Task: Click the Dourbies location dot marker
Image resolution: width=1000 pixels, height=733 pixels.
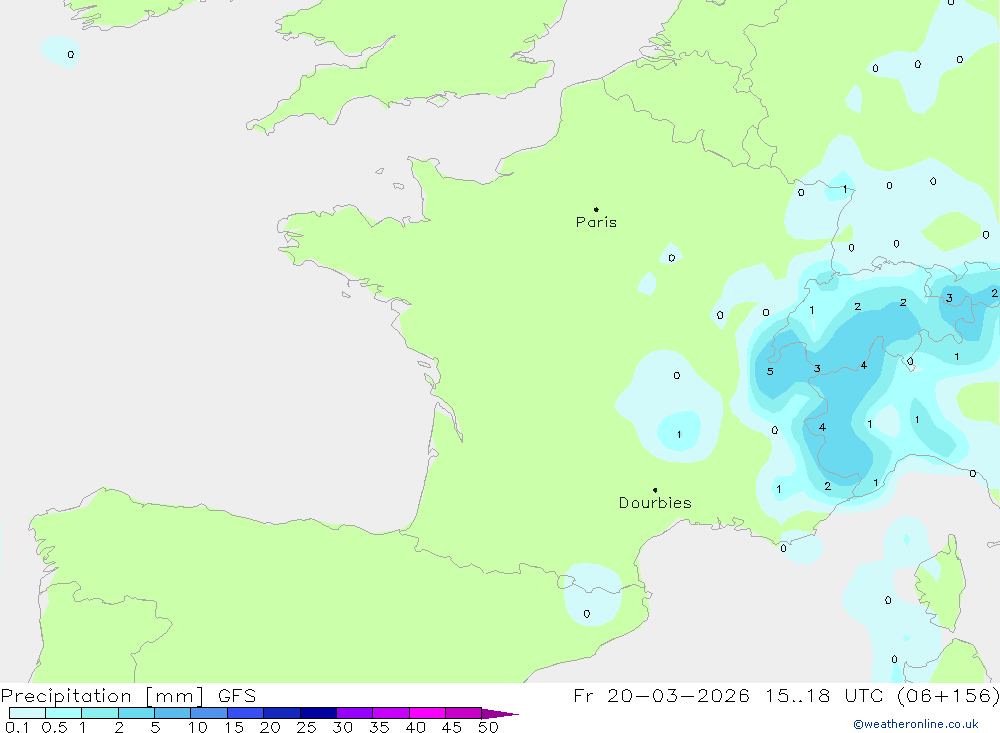Action: pyautogui.click(x=655, y=490)
